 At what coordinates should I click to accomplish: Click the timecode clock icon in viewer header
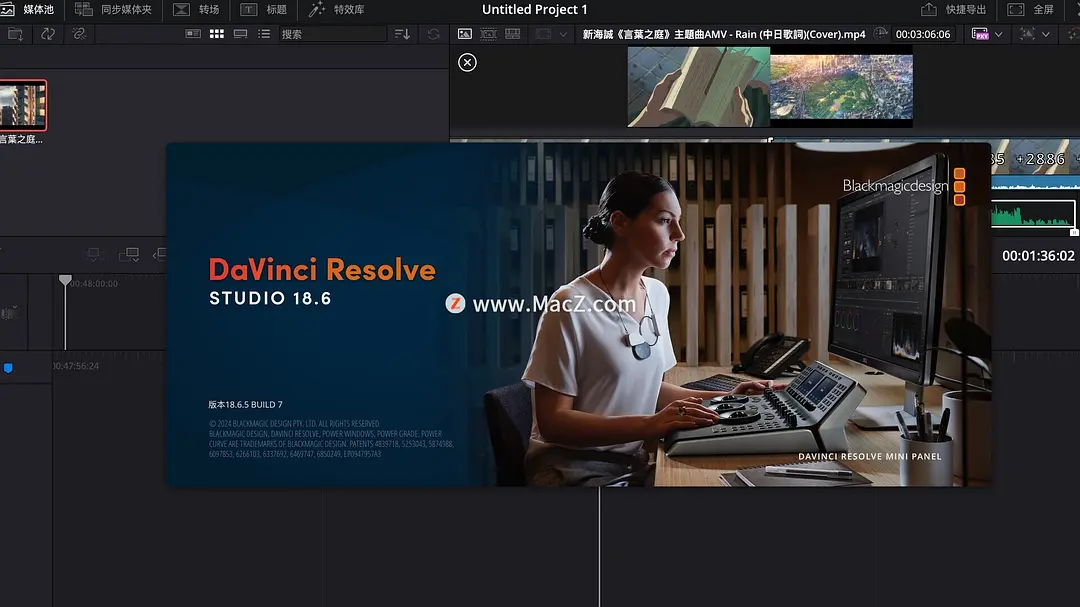(880, 34)
